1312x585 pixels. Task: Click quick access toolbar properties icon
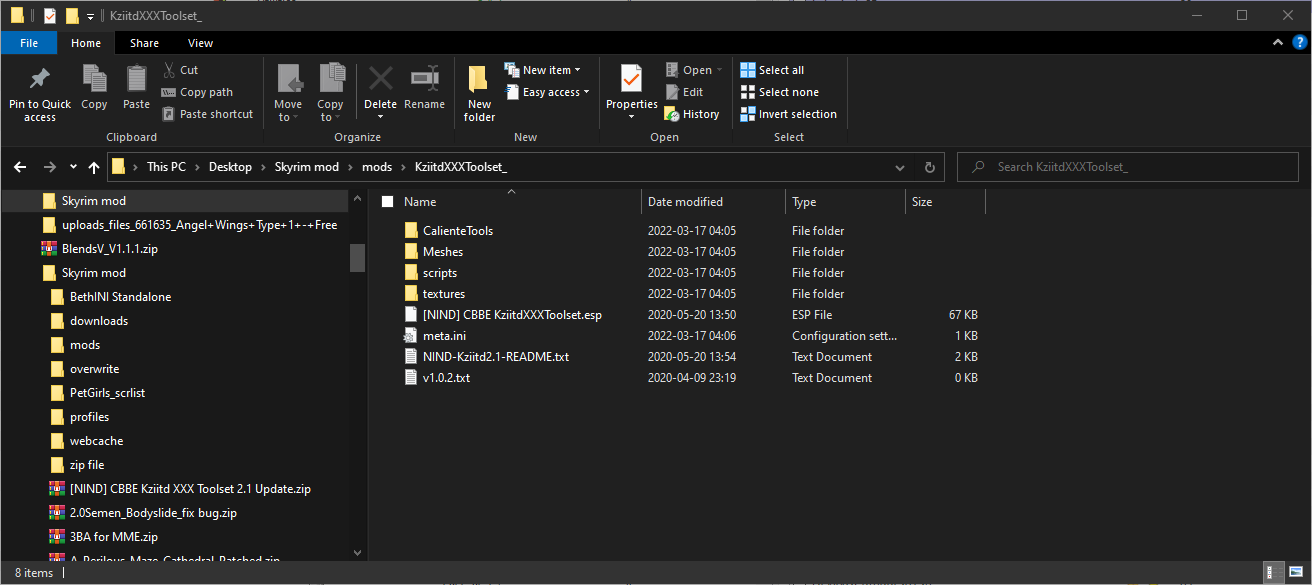click(x=49, y=15)
